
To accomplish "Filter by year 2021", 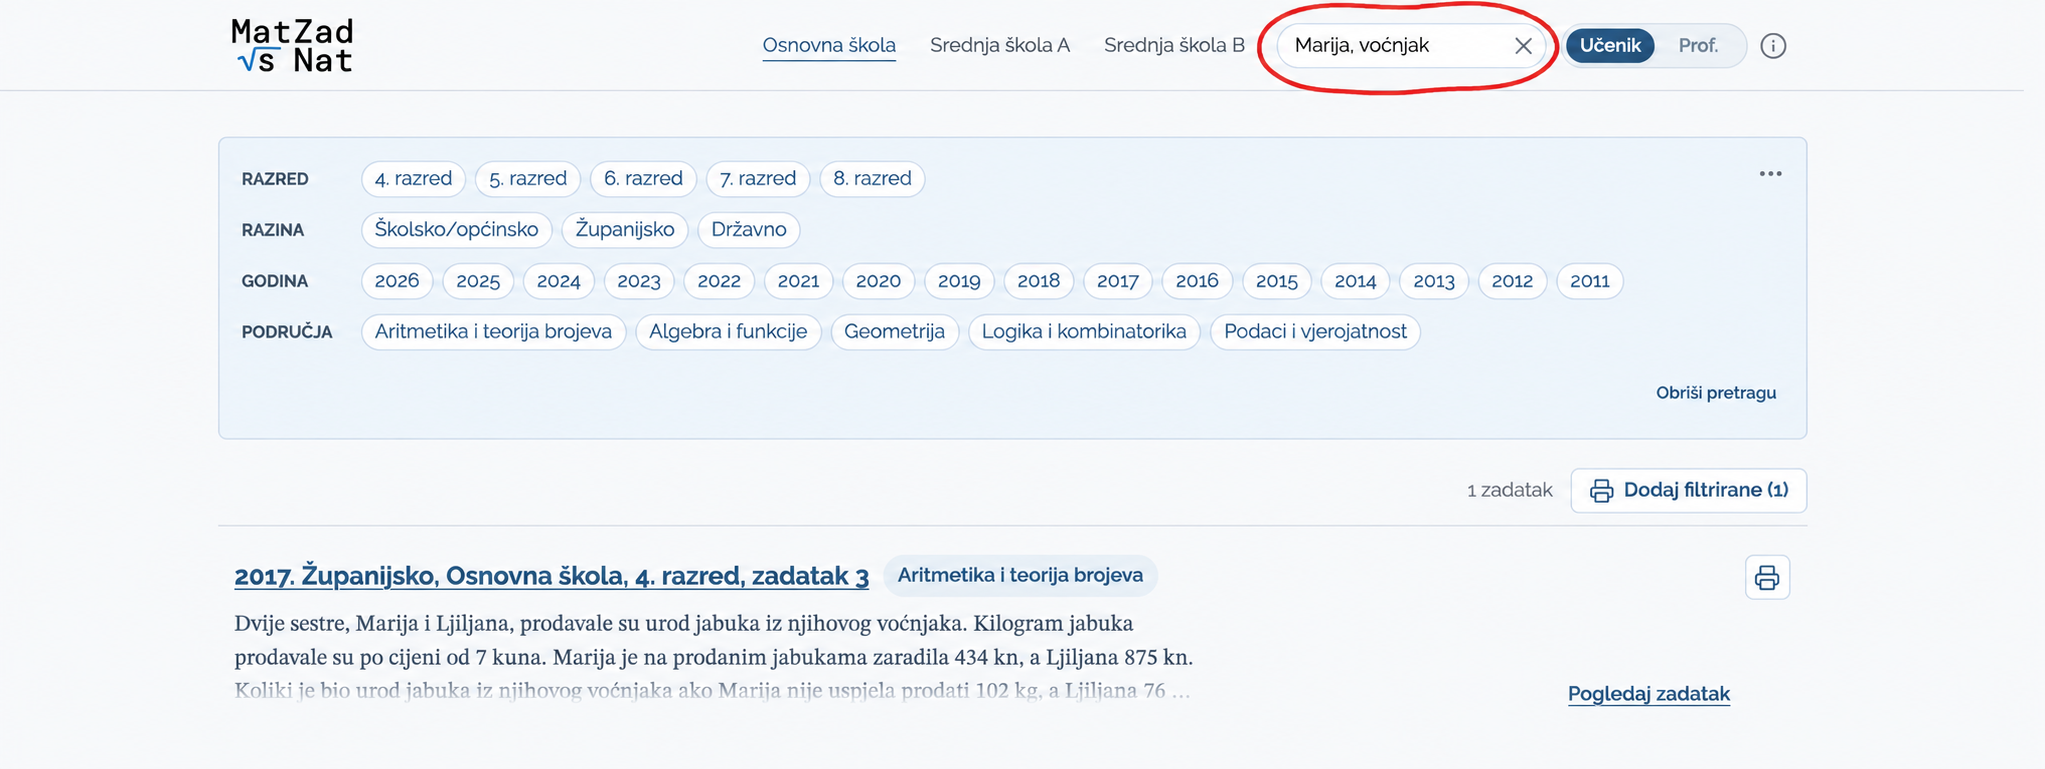I will click(x=799, y=281).
